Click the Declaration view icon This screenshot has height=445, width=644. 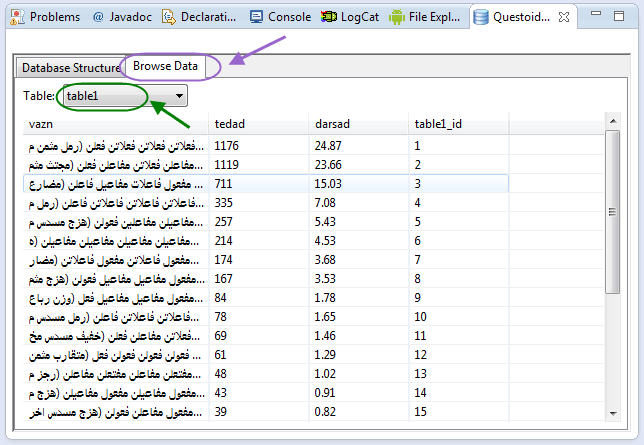168,17
